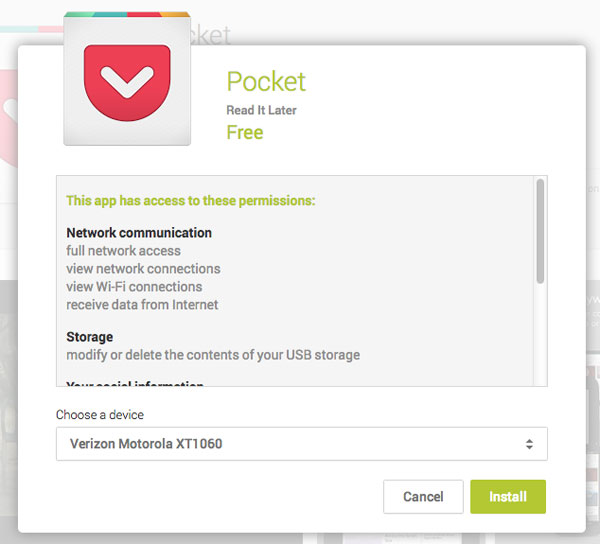Cancel the installation dialog

(x=423, y=497)
